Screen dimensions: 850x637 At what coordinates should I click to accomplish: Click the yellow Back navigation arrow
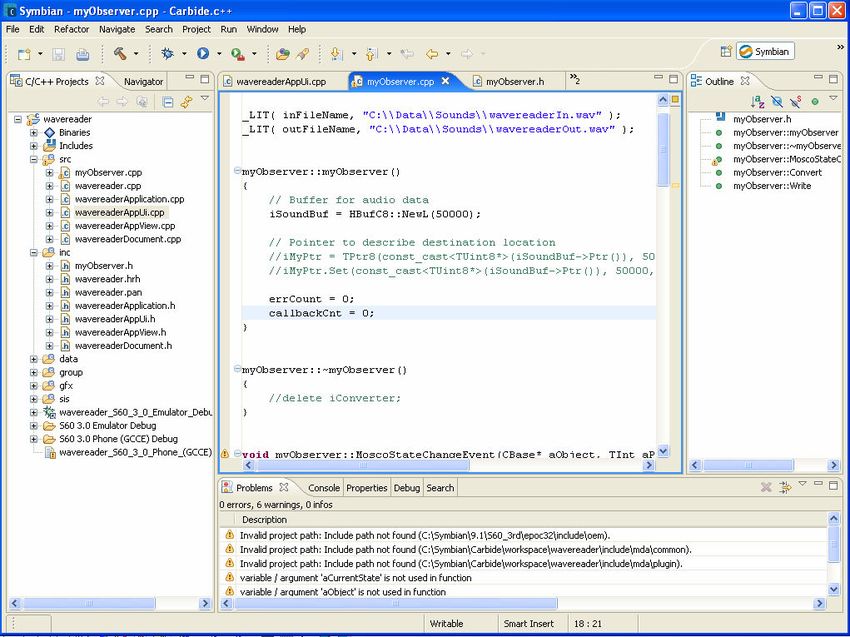click(x=432, y=54)
